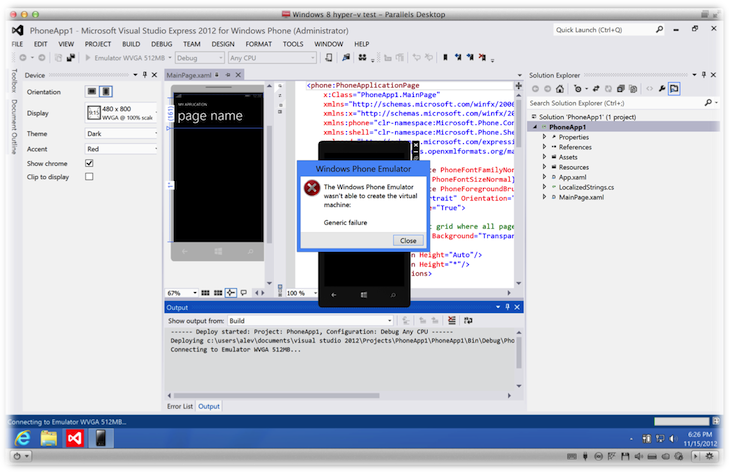Screen dimensions: 730x473
Task: Open the Theme dropdown showing Dark
Action: 122,134
